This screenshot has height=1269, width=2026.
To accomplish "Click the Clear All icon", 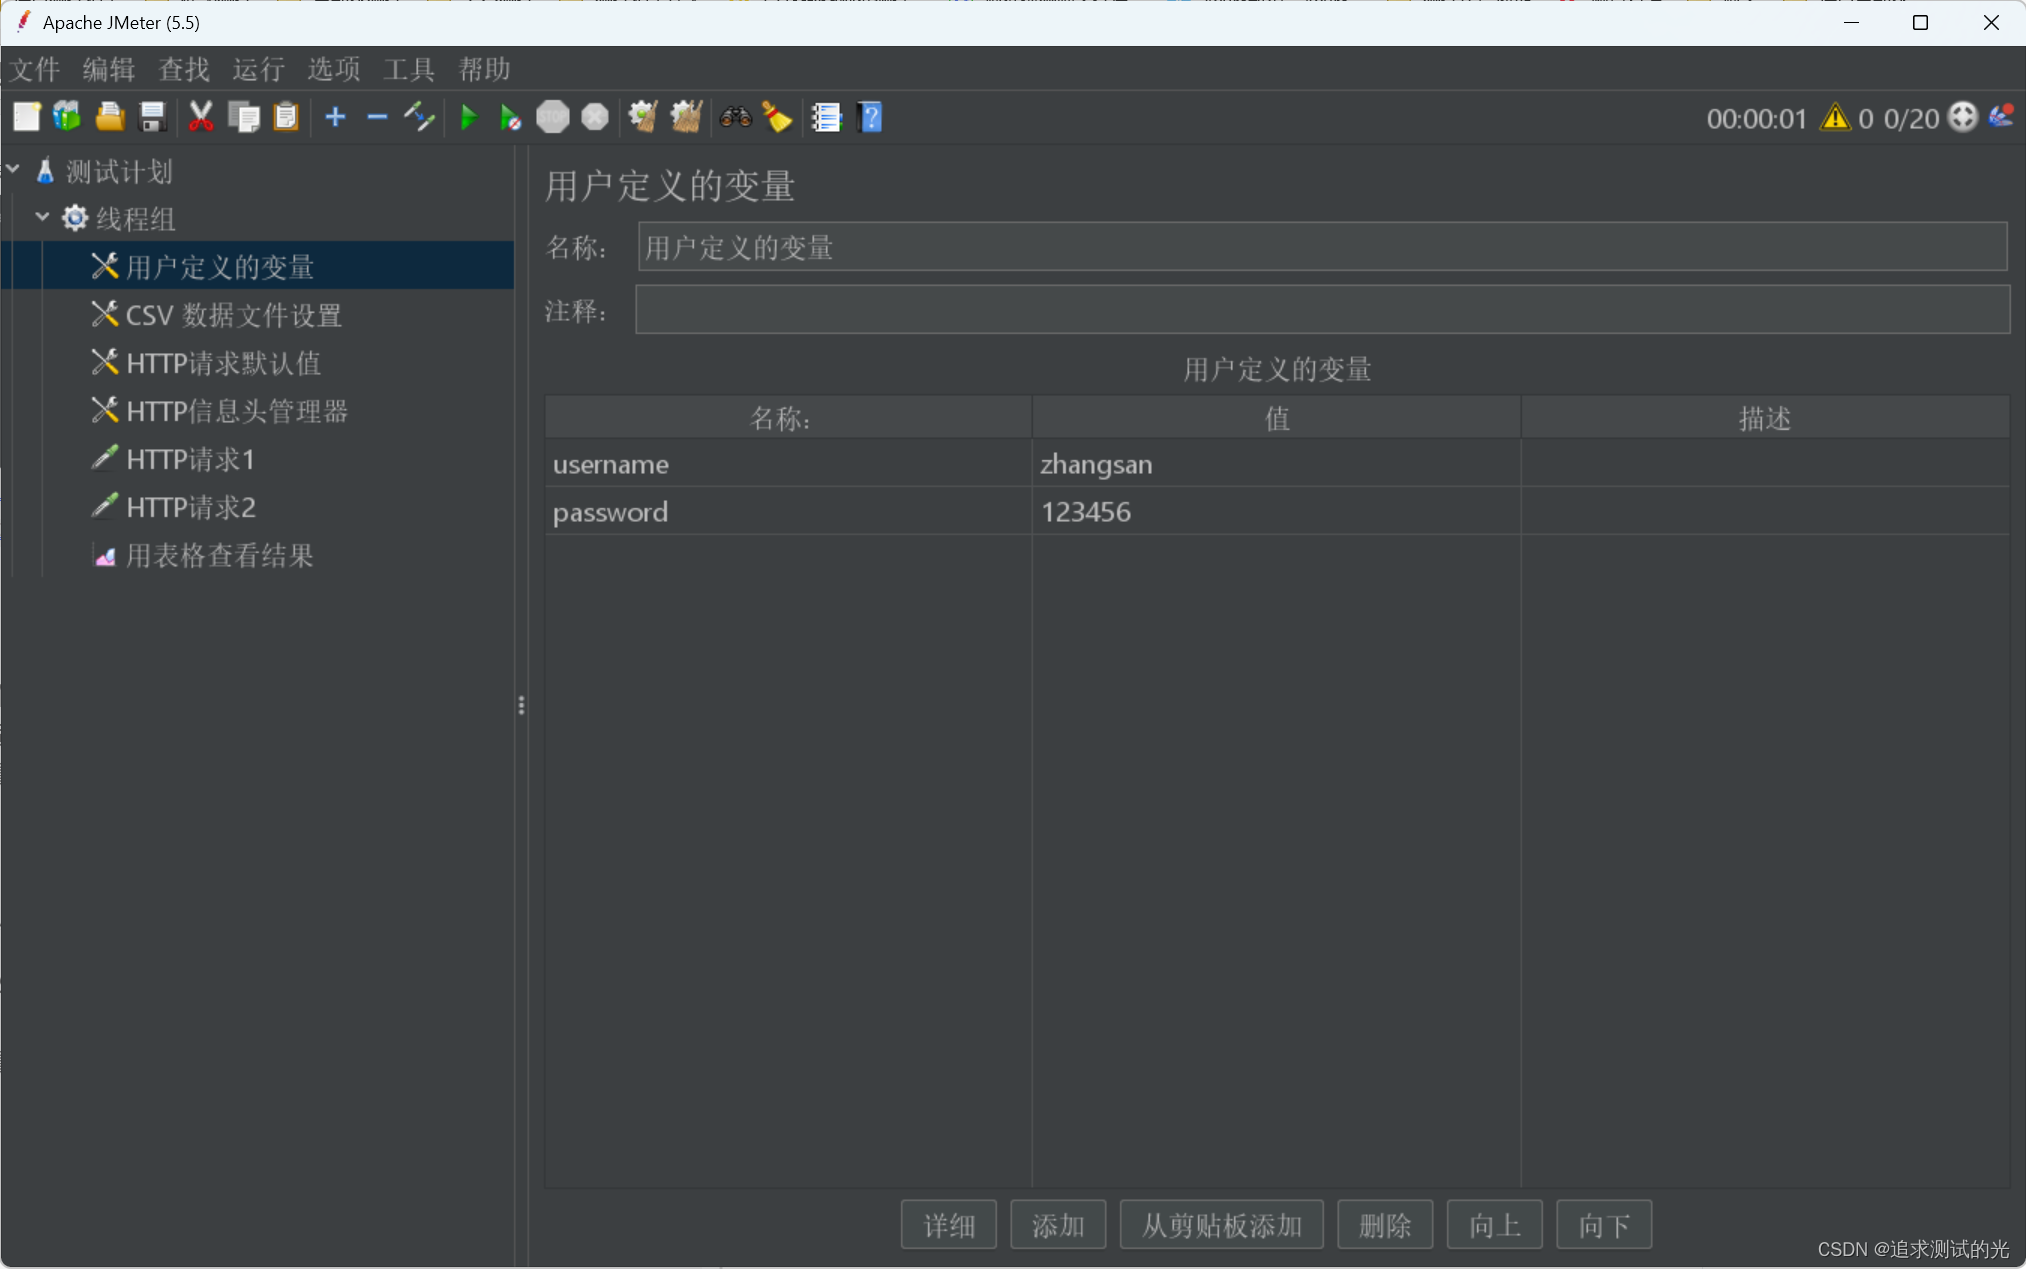I will [x=686, y=117].
